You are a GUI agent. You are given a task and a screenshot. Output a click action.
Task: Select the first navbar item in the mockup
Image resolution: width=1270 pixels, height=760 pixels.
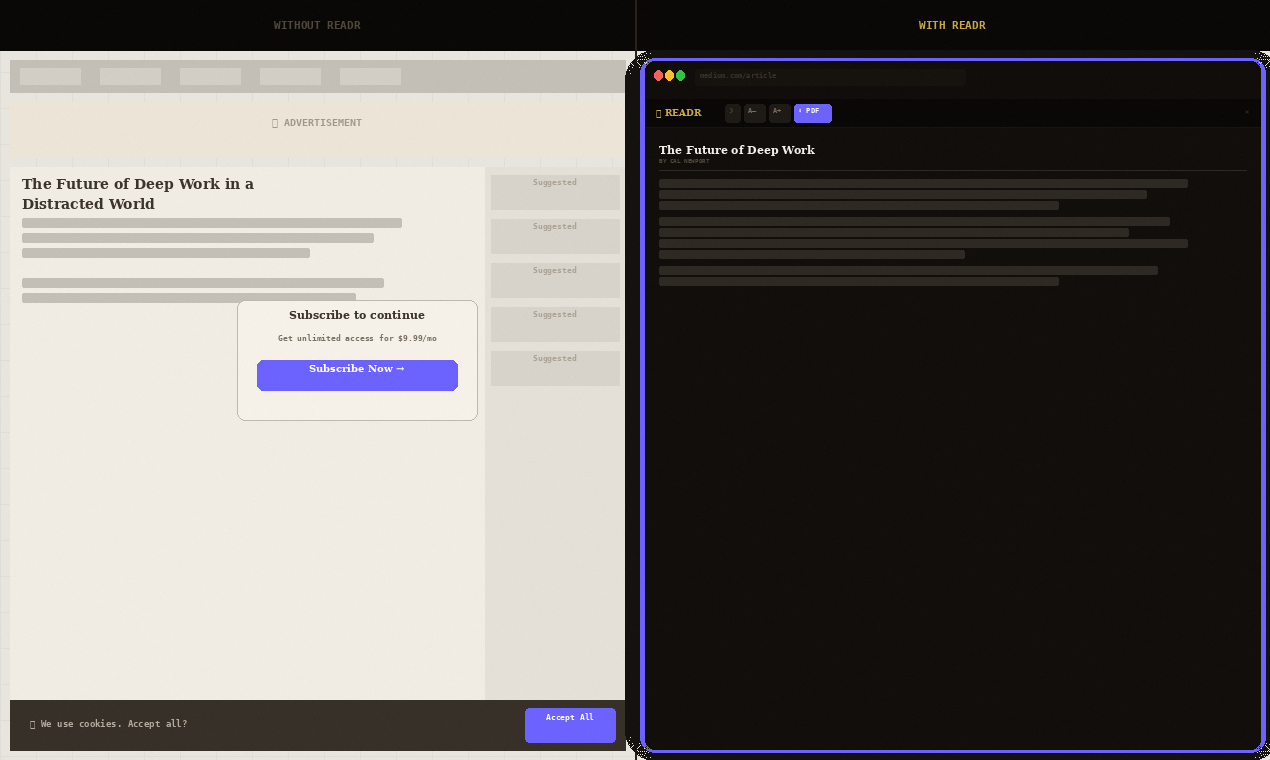pos(49,76)
